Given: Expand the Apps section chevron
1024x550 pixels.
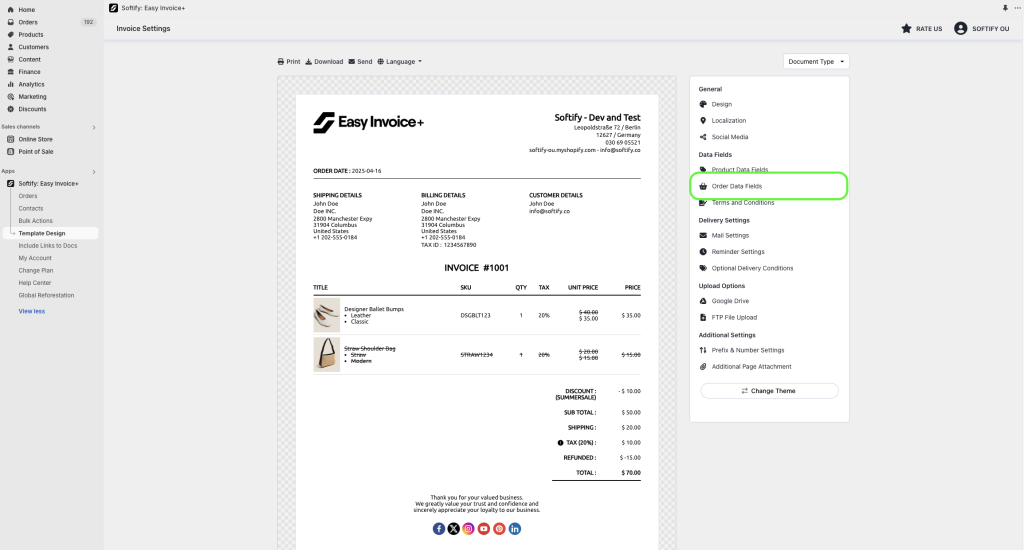Looking at the screenshot, I should click(x=94, y=171).
